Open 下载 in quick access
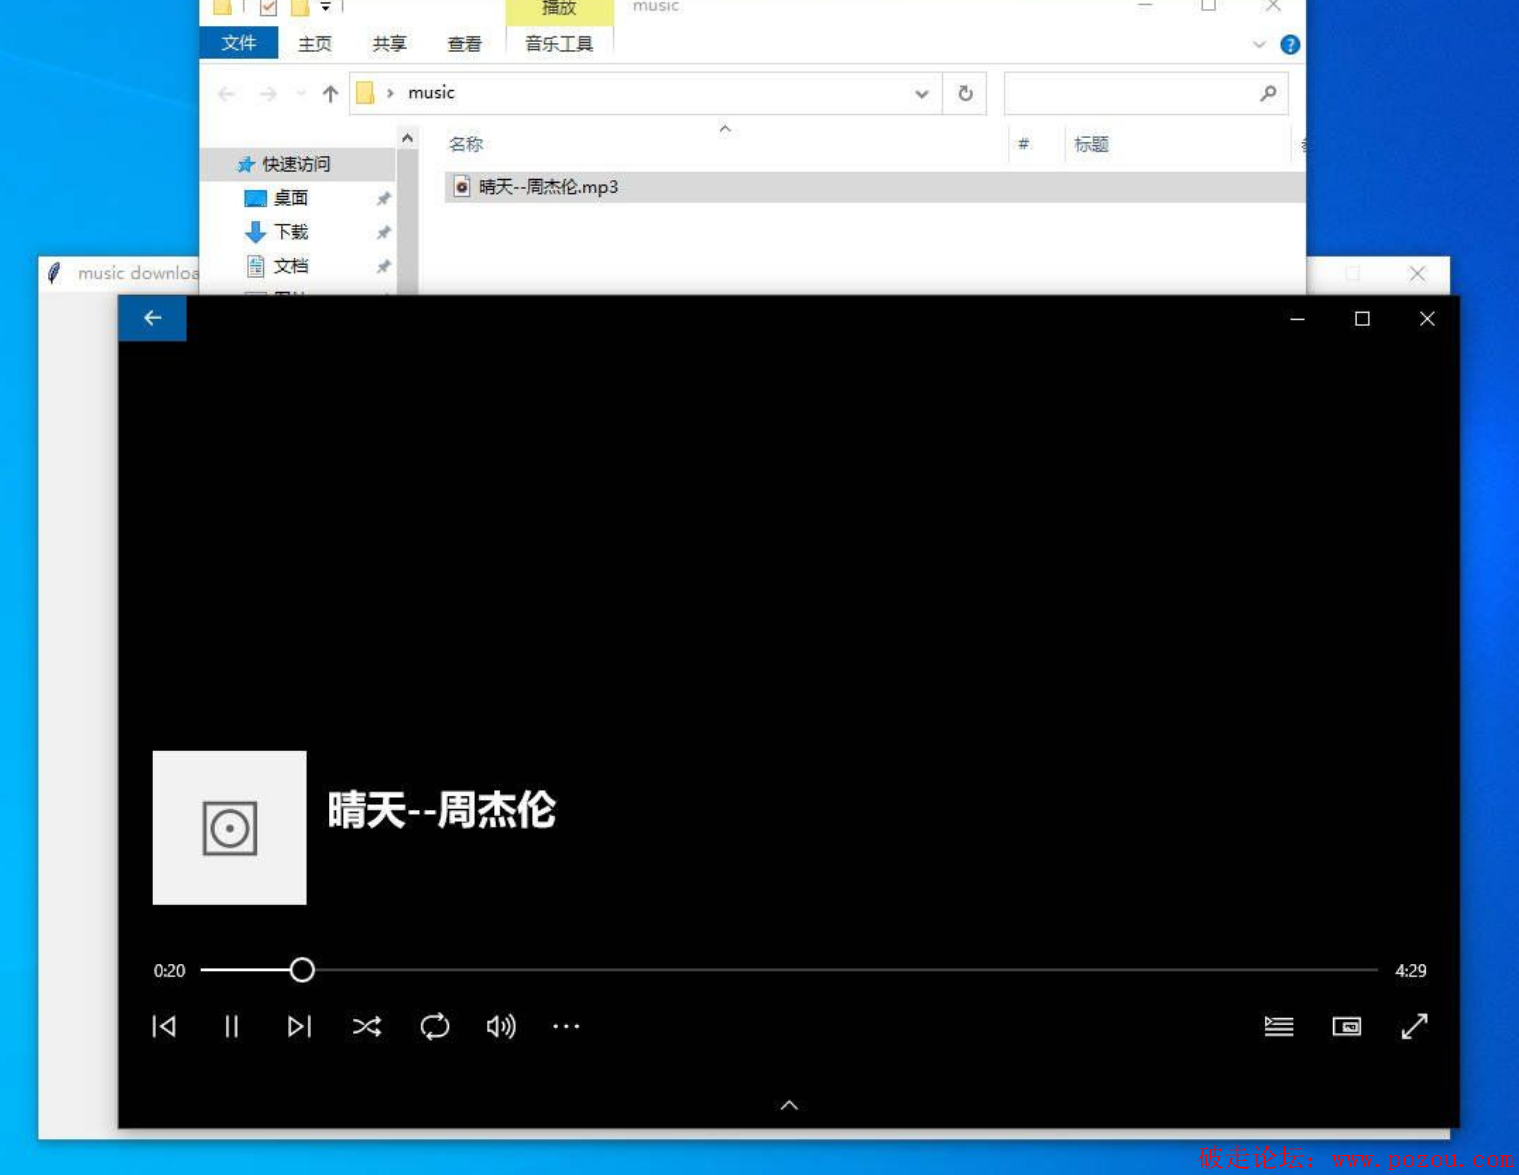 [291, 232]
